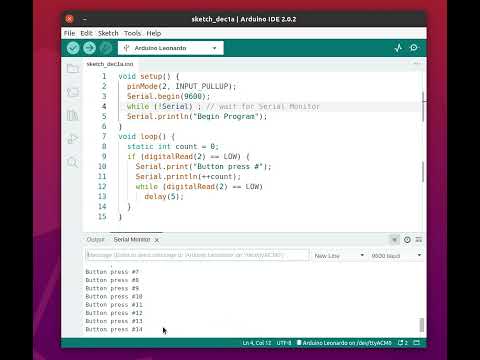Open the Search panel in sidebar
This screenshot has width=480, height=360.
point(72,162)
